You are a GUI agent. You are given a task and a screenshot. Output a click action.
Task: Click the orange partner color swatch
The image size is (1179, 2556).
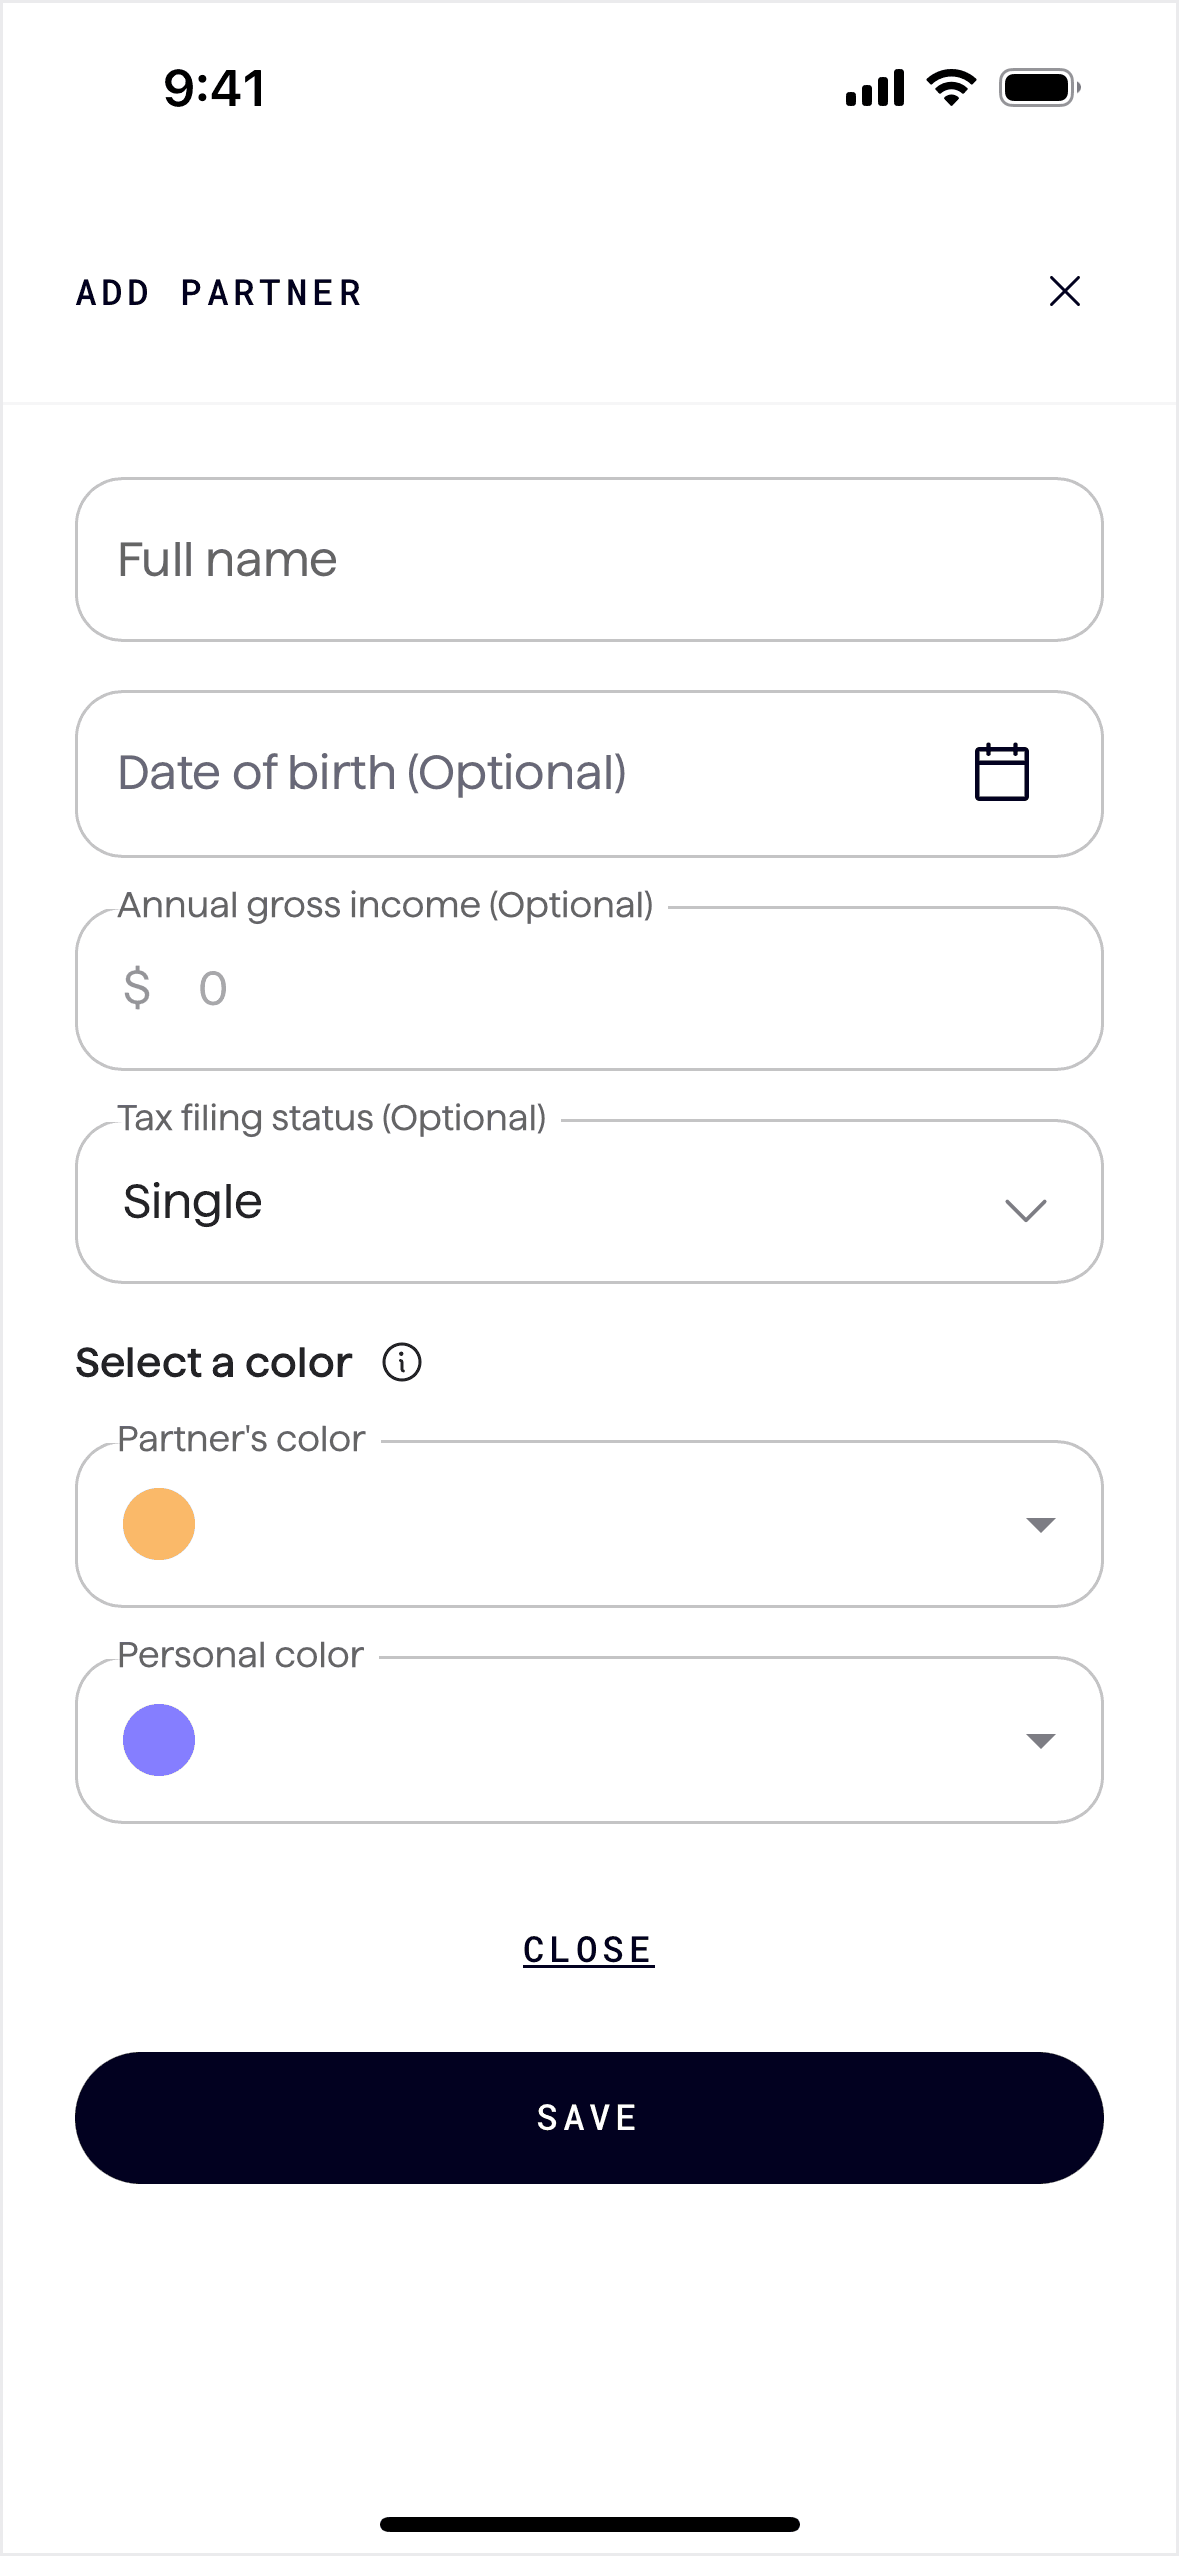(x=159, y=1524)
